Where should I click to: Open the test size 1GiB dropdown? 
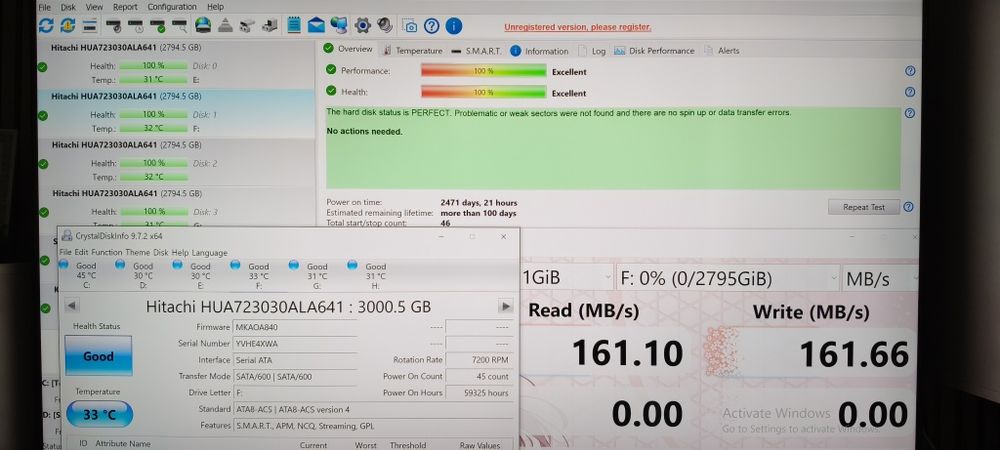pyautogui.click(x=567, y=278)
